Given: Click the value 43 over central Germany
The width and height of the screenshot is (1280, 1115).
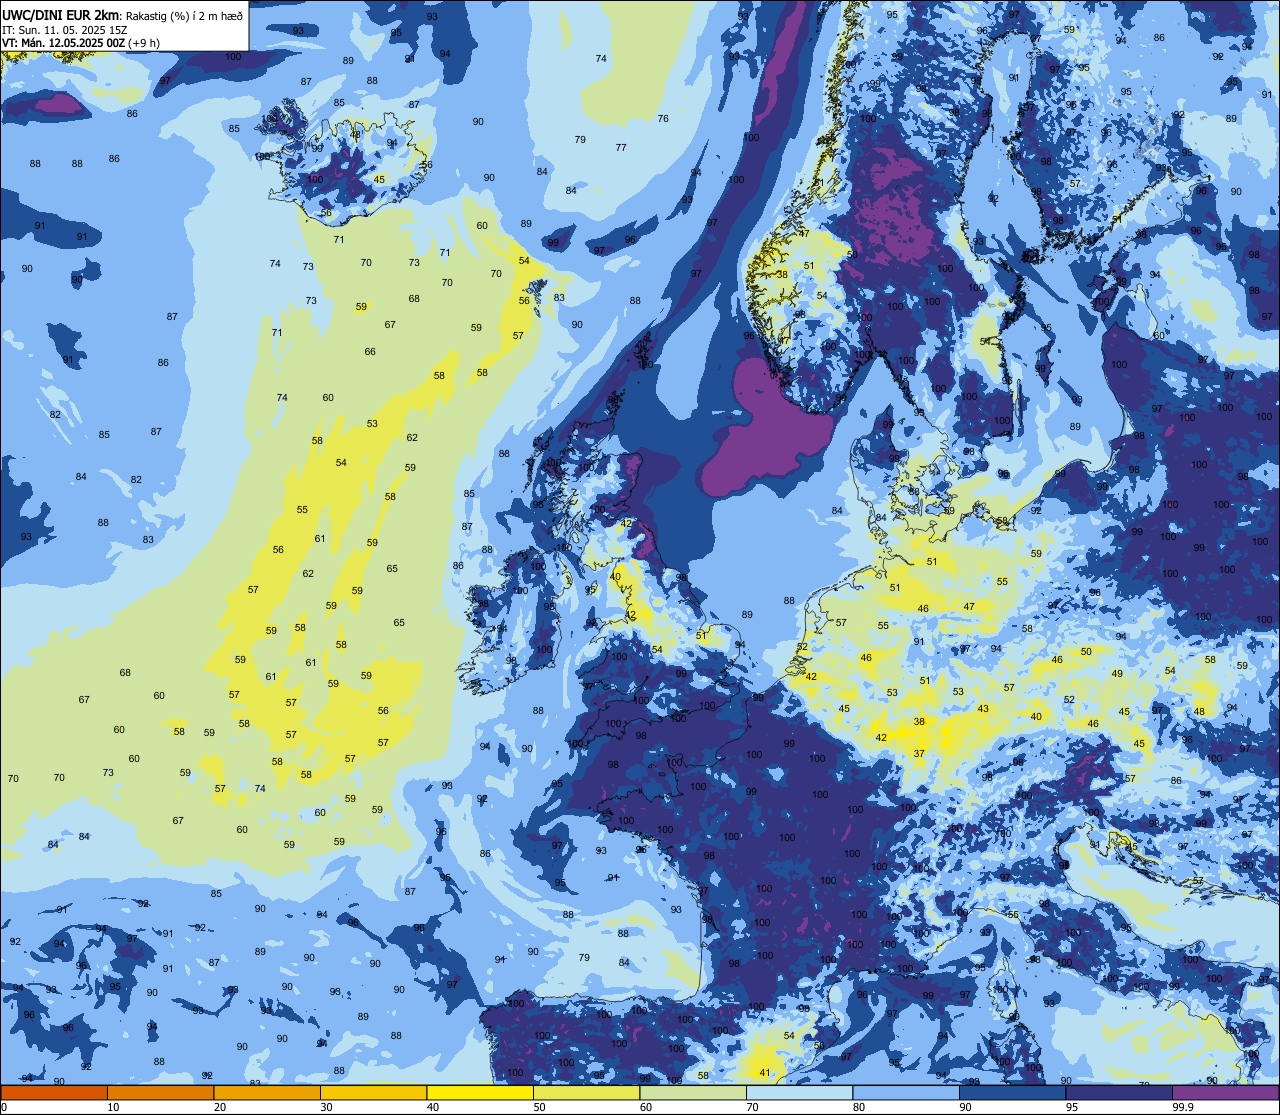Looking at the screenshot, I should (983, 709).
